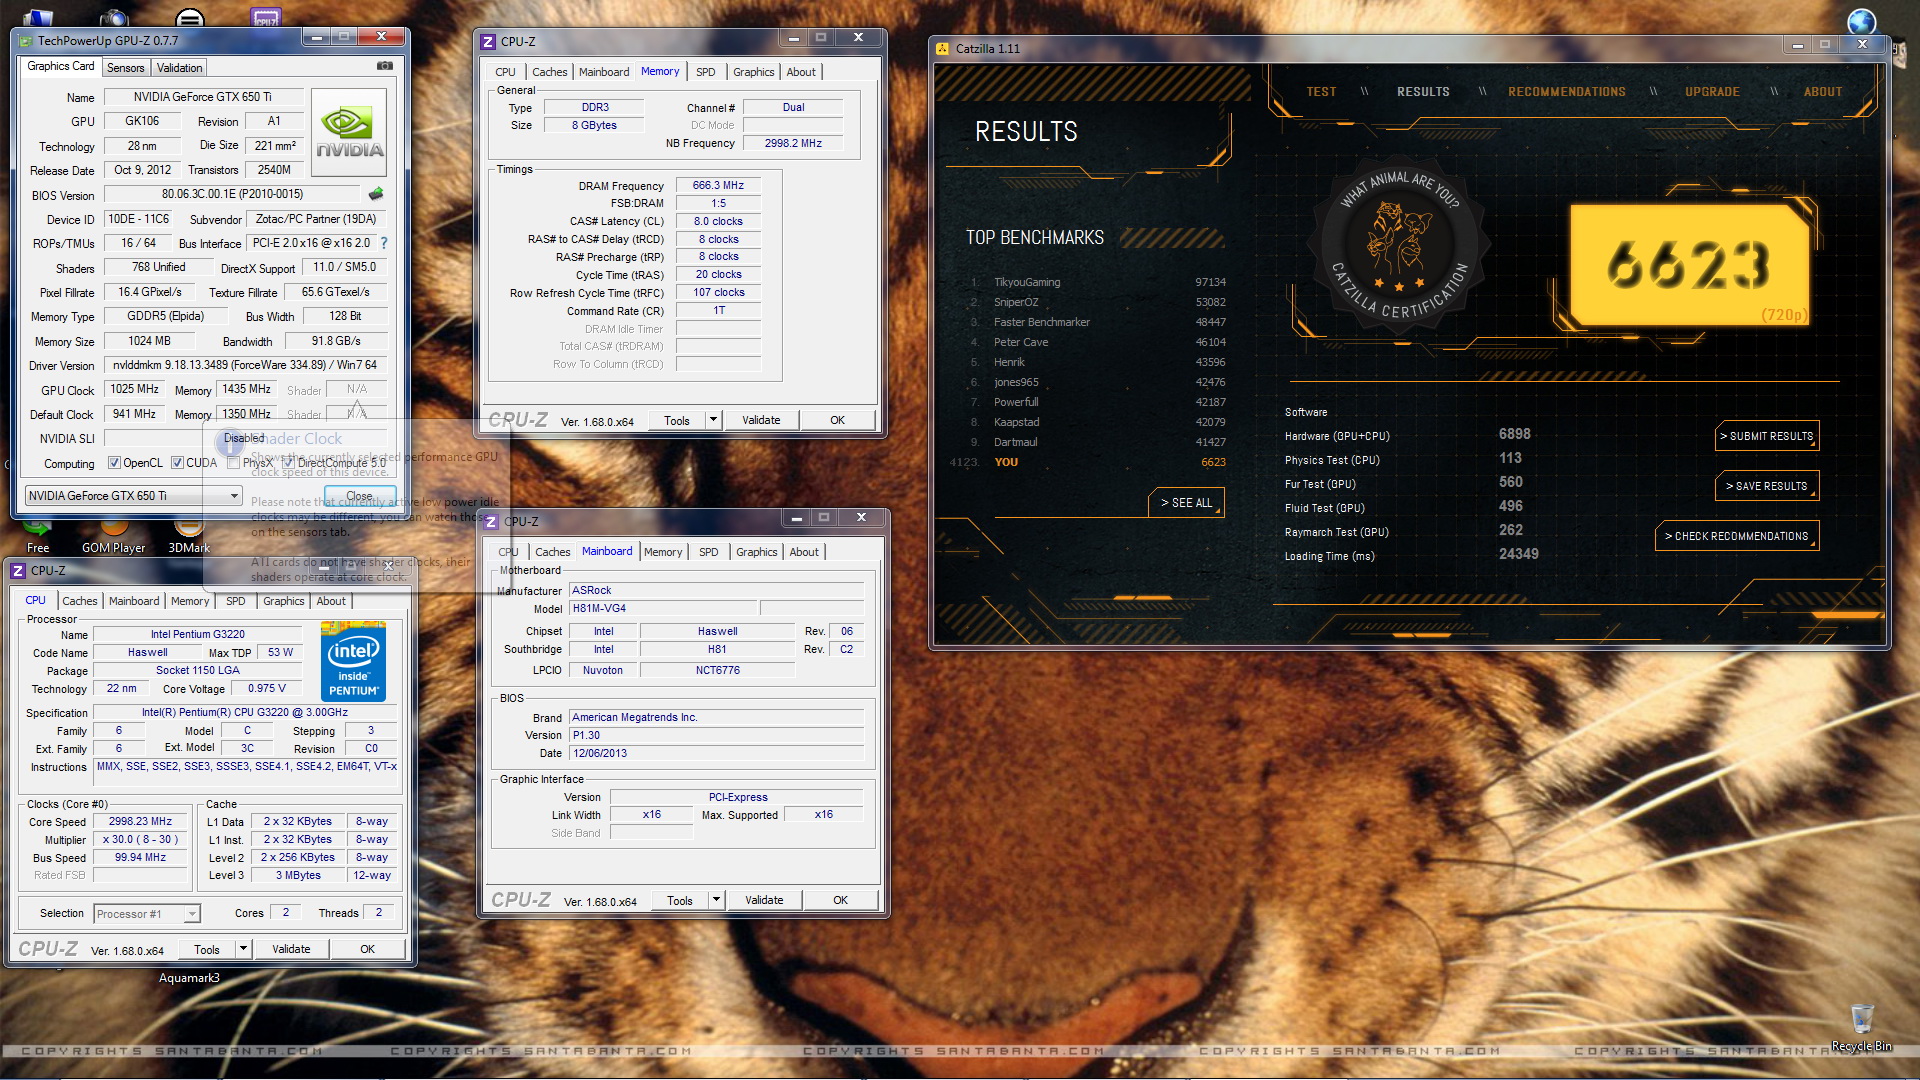This screenshot has width=1920, height=1080.
Task: Minimize the CPU-Z Mainboard window
Action: (x=797, y=518)
